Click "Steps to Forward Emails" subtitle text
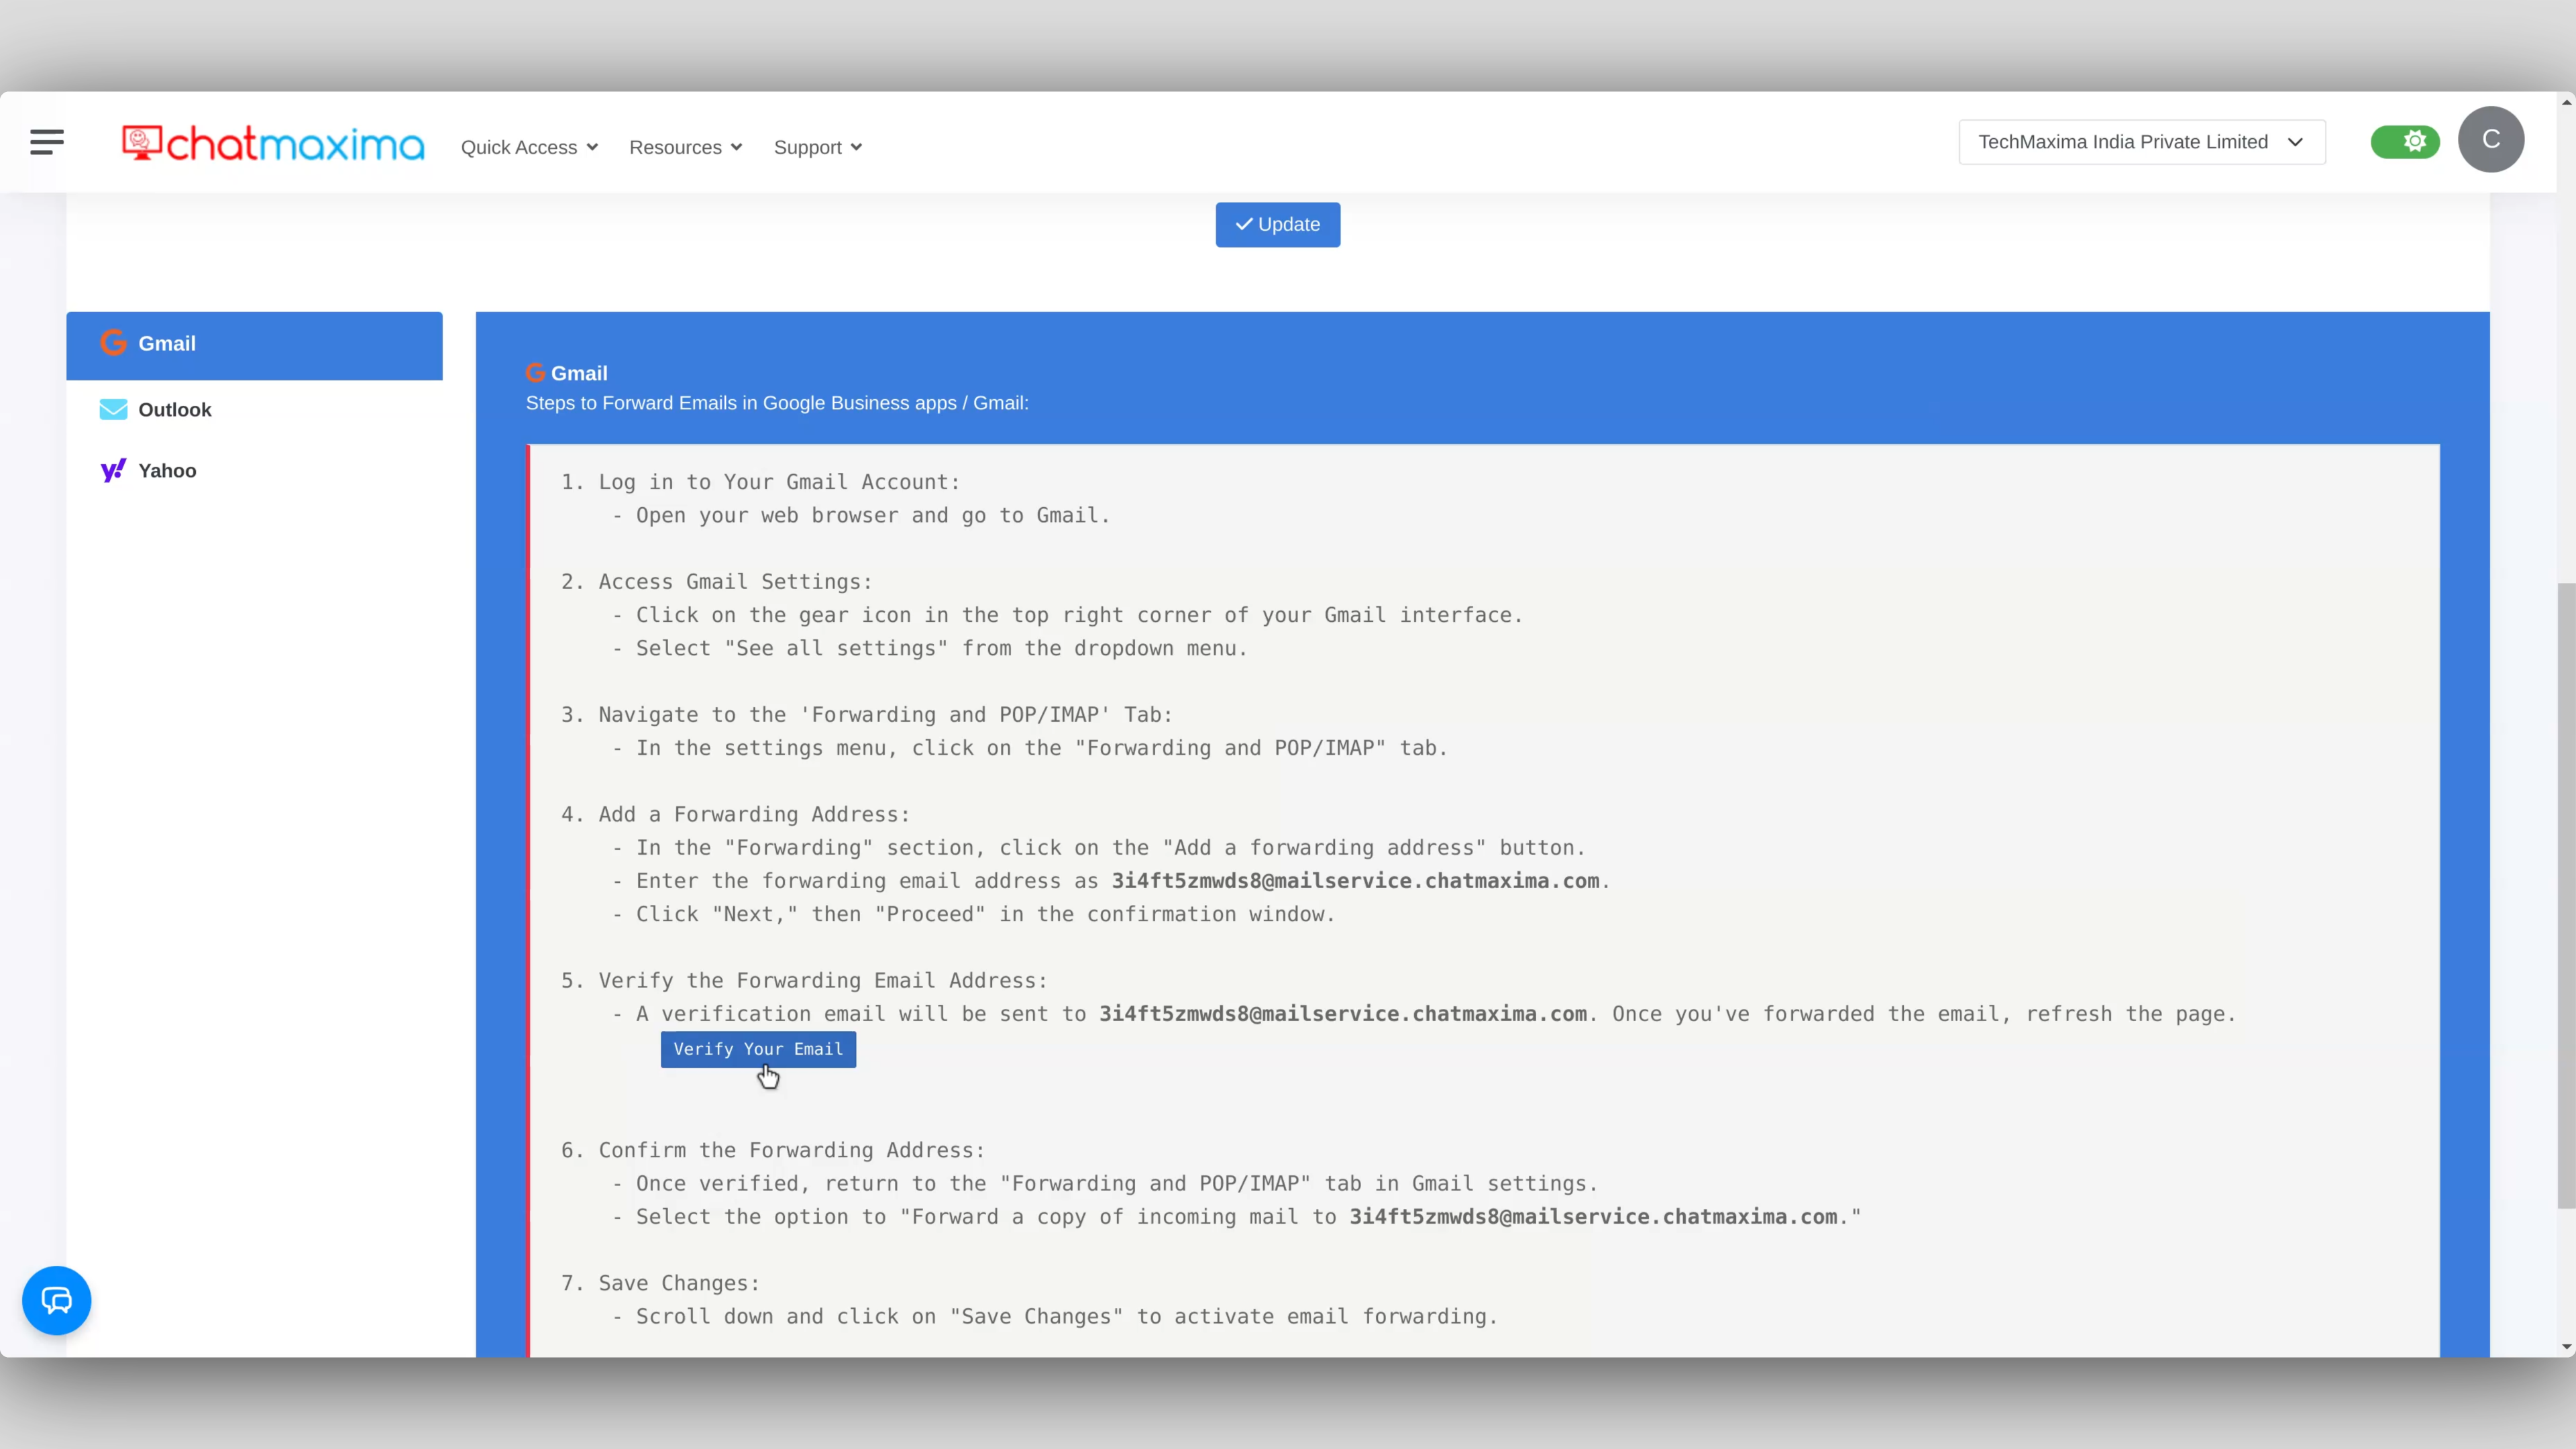This screenshot has width=2576, height=1449. pyautogui.click(x=777, y=403)
